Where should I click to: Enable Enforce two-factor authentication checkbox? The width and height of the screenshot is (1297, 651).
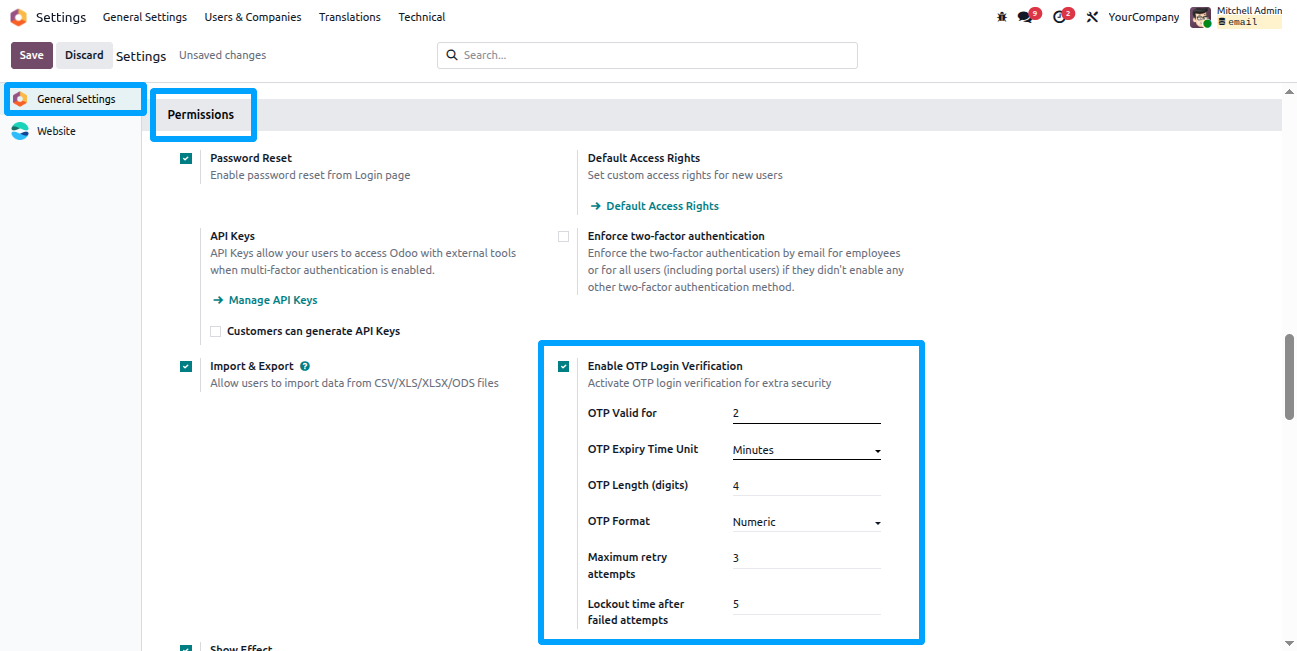(564, 236)
